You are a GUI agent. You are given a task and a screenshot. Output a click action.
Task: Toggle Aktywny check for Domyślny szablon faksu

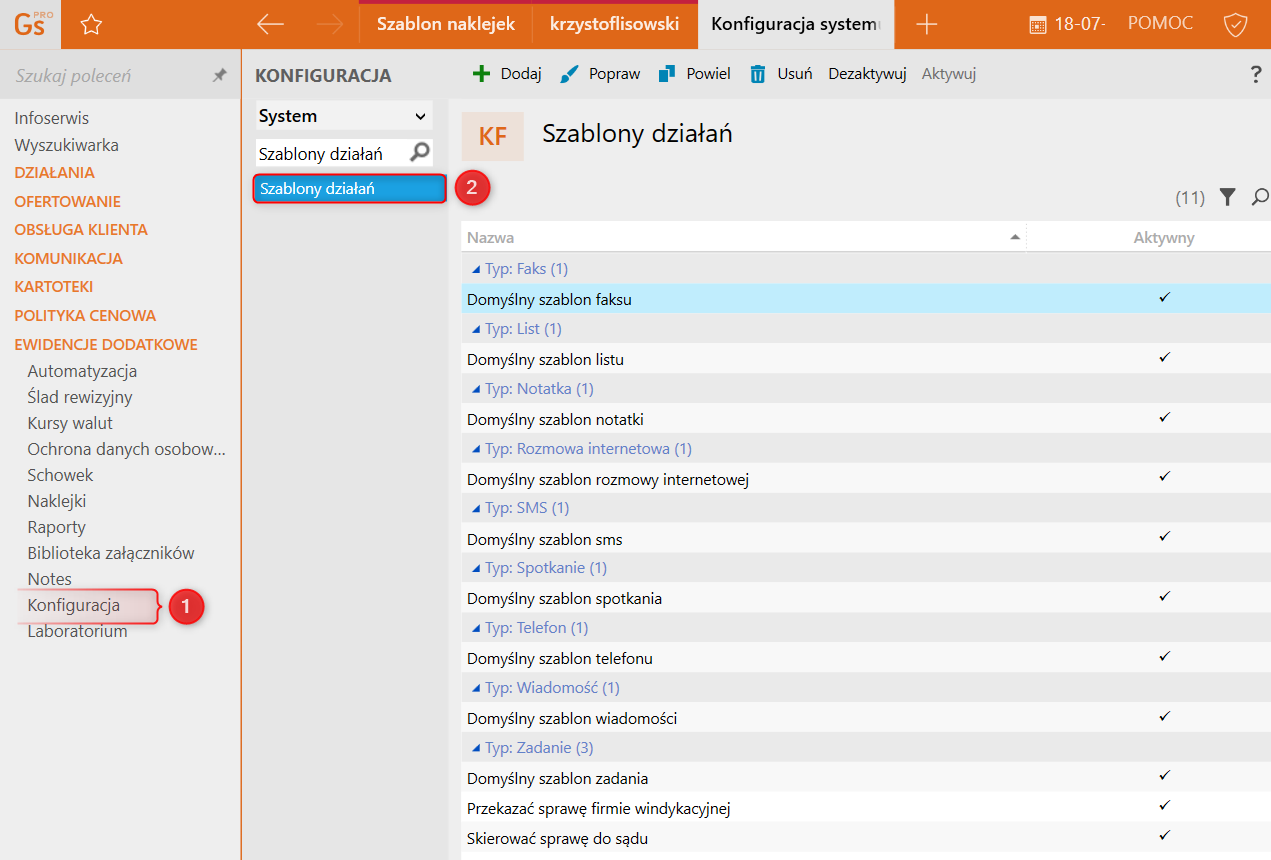[1164, 298]
